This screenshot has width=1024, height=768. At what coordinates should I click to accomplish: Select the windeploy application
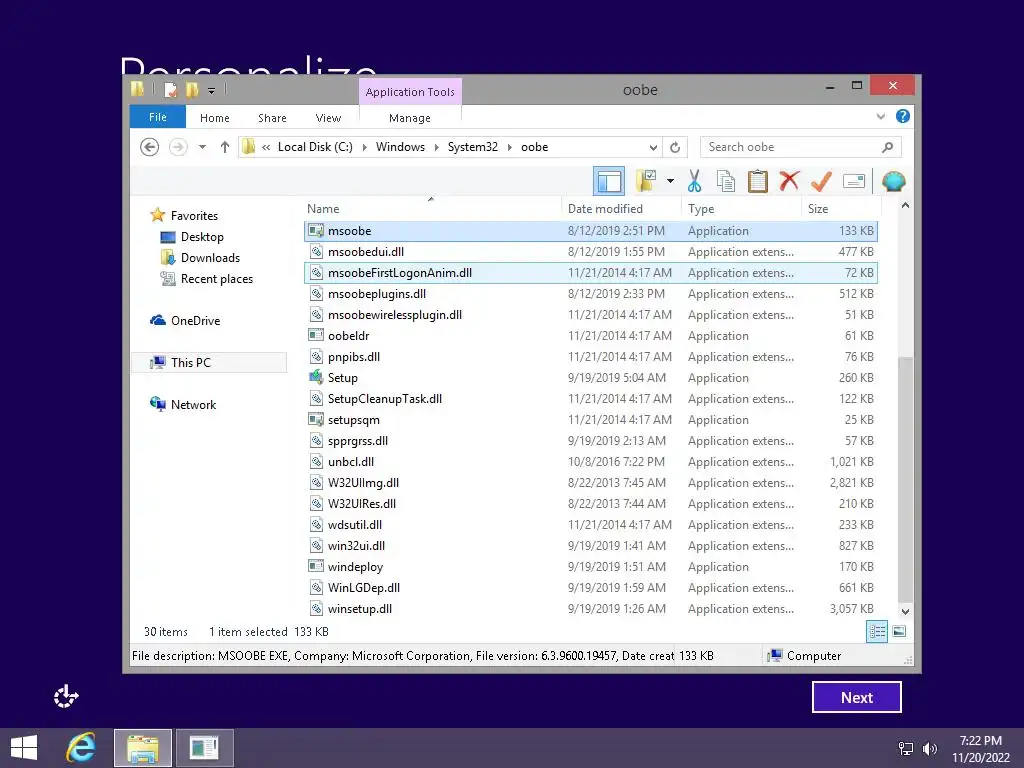[590, 566]
